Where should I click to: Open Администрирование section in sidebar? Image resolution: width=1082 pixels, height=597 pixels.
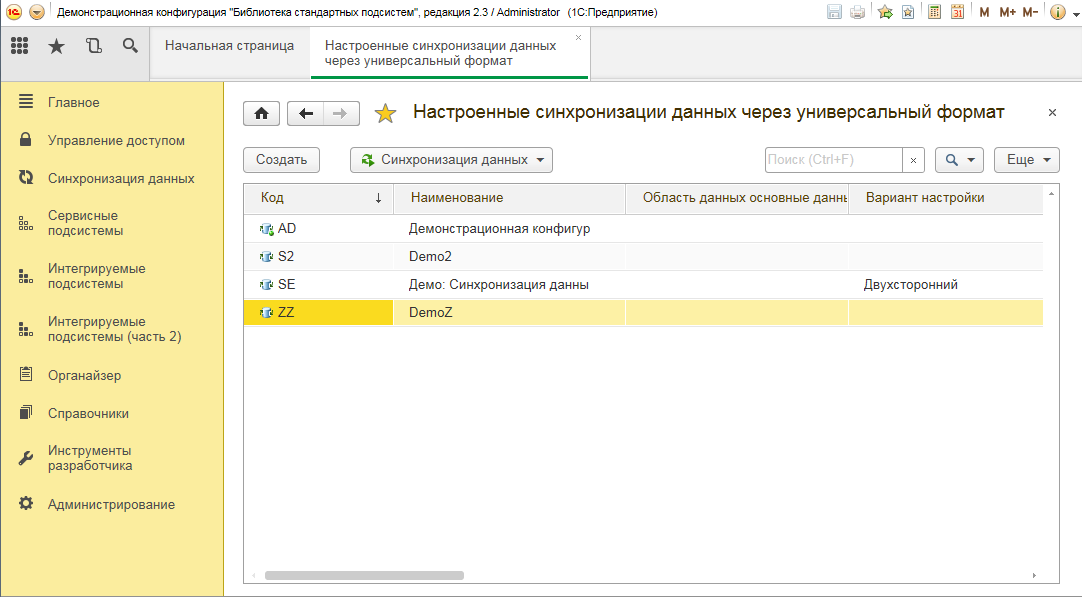pos(111,505)
